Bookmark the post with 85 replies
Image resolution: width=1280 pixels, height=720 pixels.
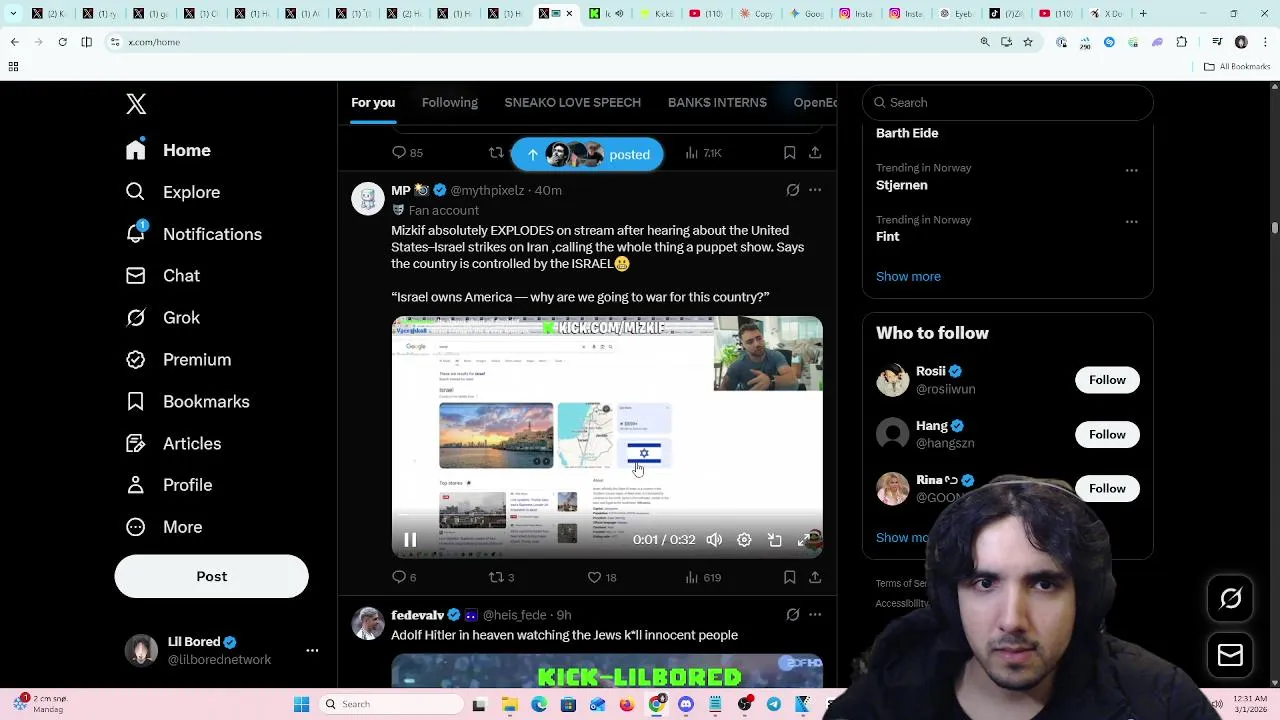pos(789,153)
